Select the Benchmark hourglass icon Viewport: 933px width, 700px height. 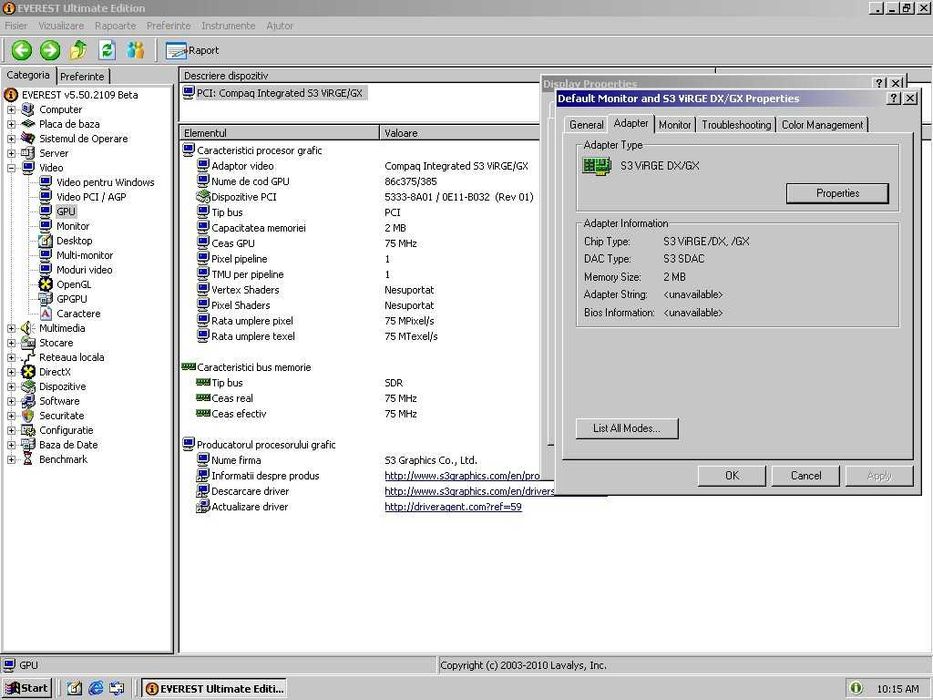coord(28,460)
